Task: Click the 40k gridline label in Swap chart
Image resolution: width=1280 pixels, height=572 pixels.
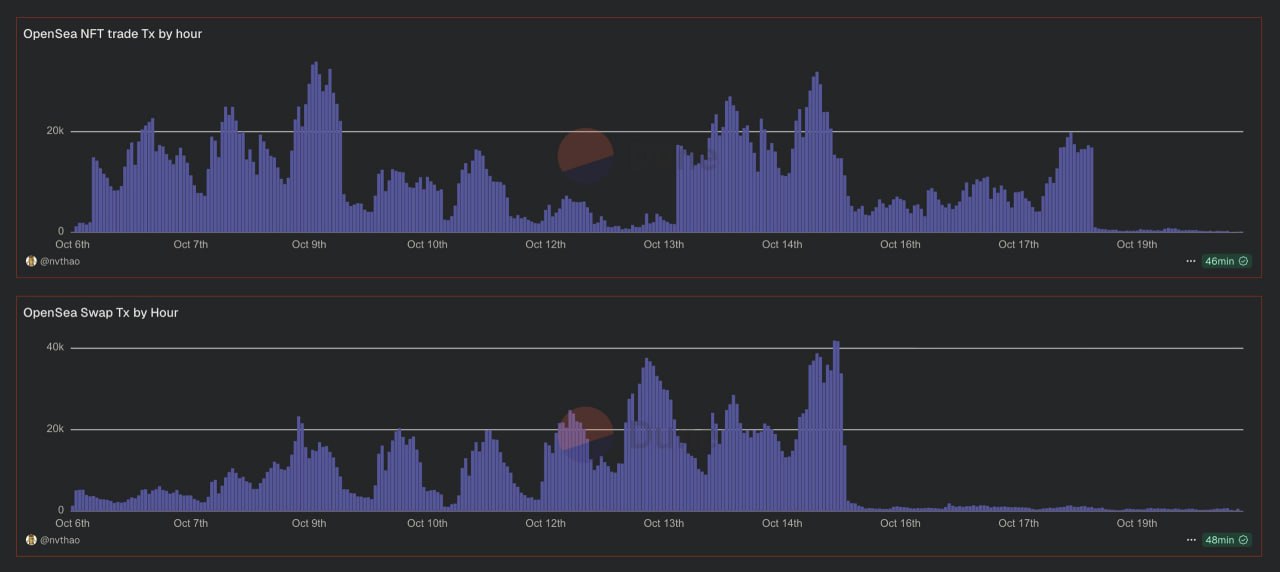Action: click(x=54, y=347)
